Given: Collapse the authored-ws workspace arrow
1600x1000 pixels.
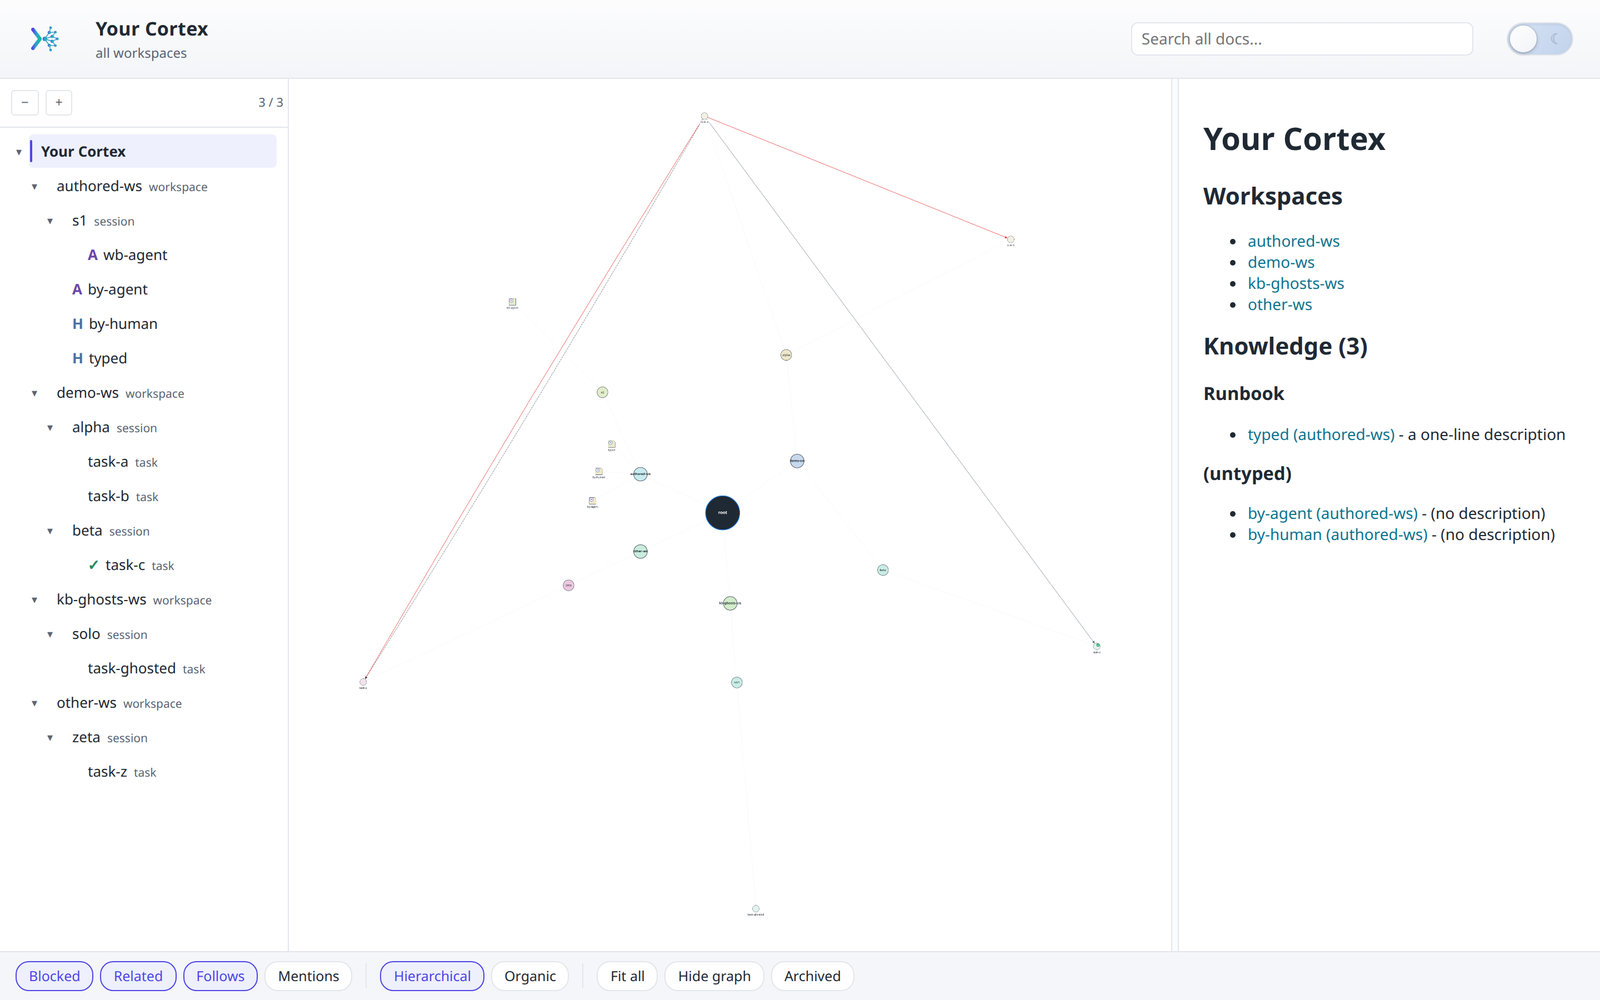Looking at the screenshot, I should click(x=35, y=187).
